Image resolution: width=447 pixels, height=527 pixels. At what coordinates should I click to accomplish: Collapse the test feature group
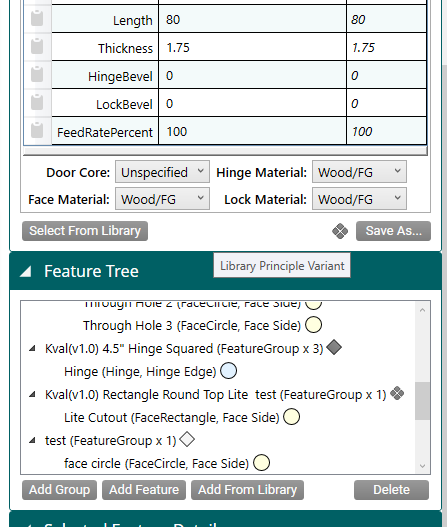32,441
